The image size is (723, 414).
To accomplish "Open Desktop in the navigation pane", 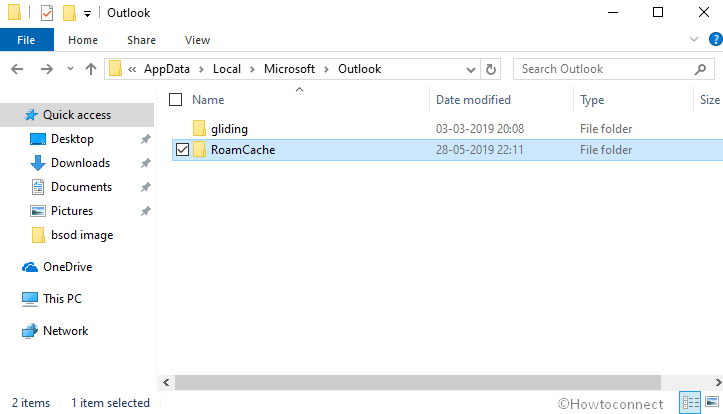I will click(72, 139).
